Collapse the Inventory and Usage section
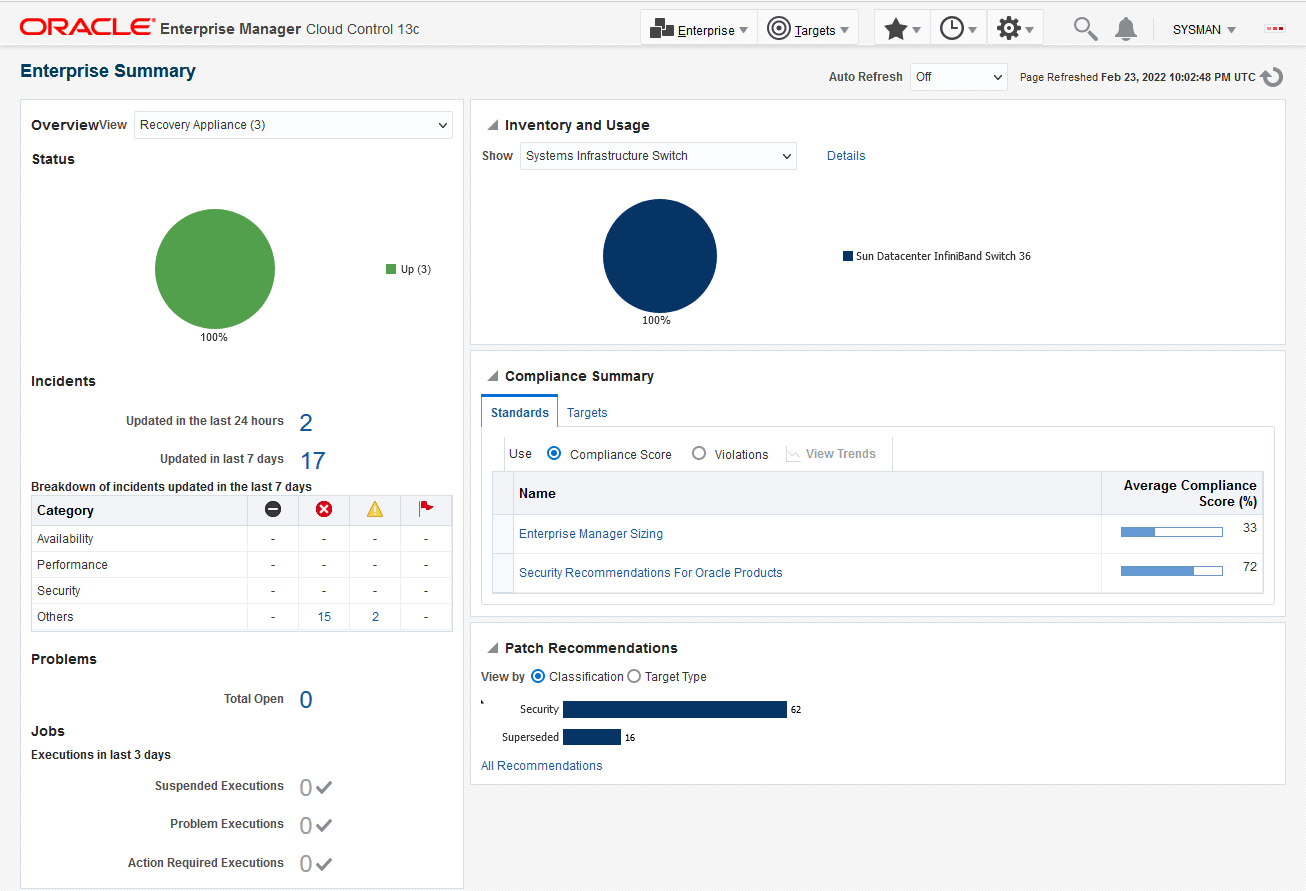 492,125
